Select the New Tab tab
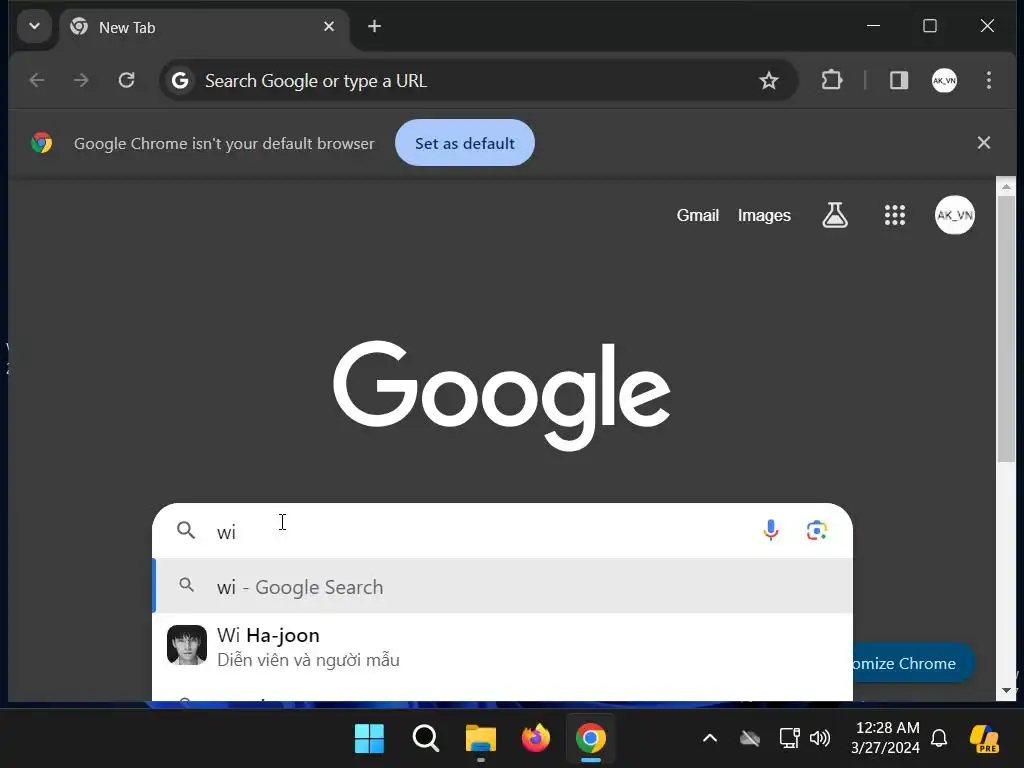1024x768 pixels. click(204, 27)
